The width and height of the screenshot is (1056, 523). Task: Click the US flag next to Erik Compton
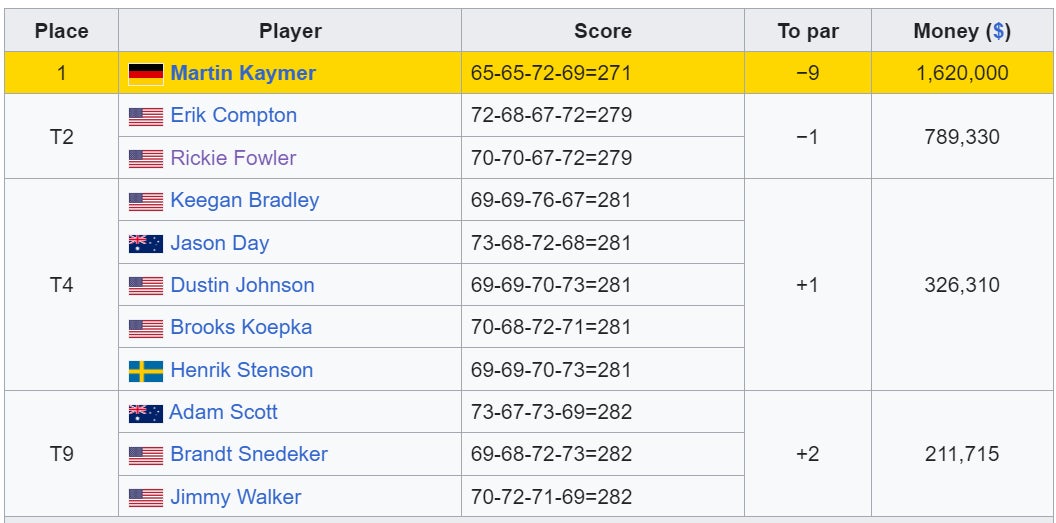point(146,116)
